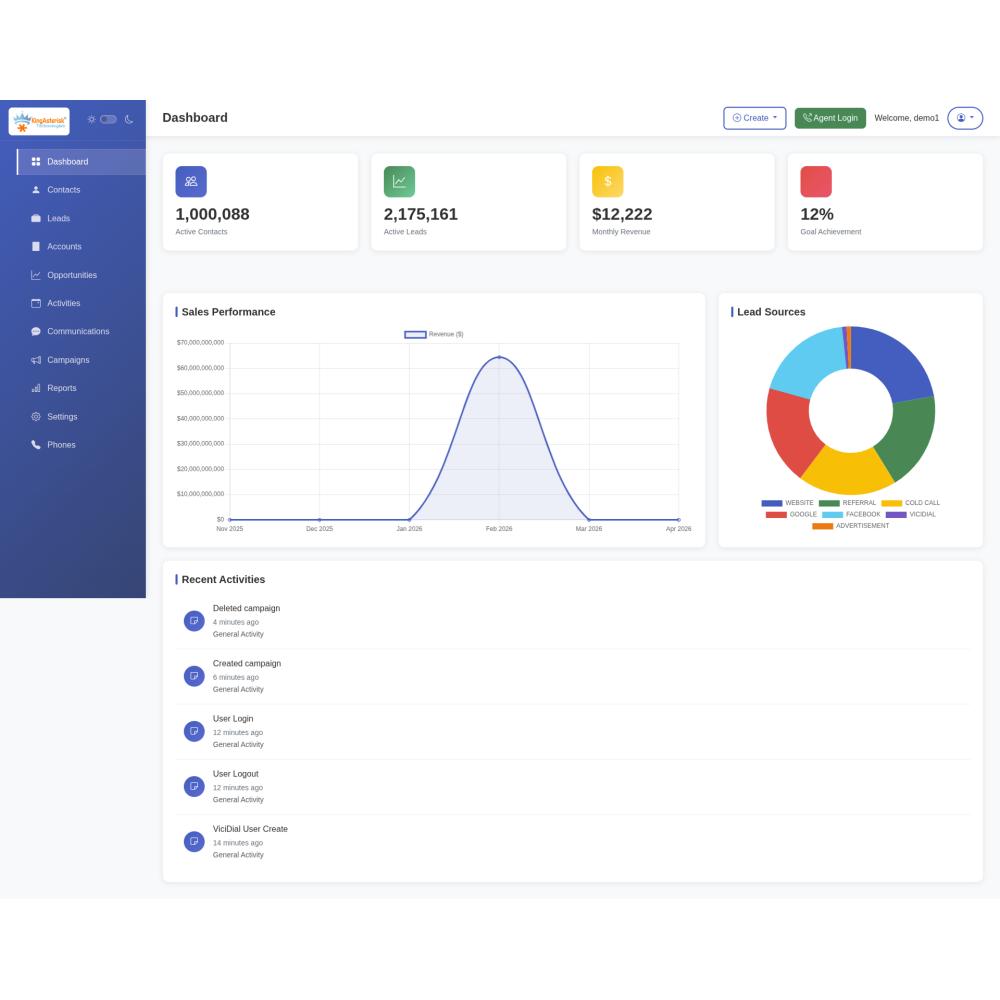Click the Monthly Revenue dollar icon
This screenshot has height=1000, width=1000.
(607, 181)
